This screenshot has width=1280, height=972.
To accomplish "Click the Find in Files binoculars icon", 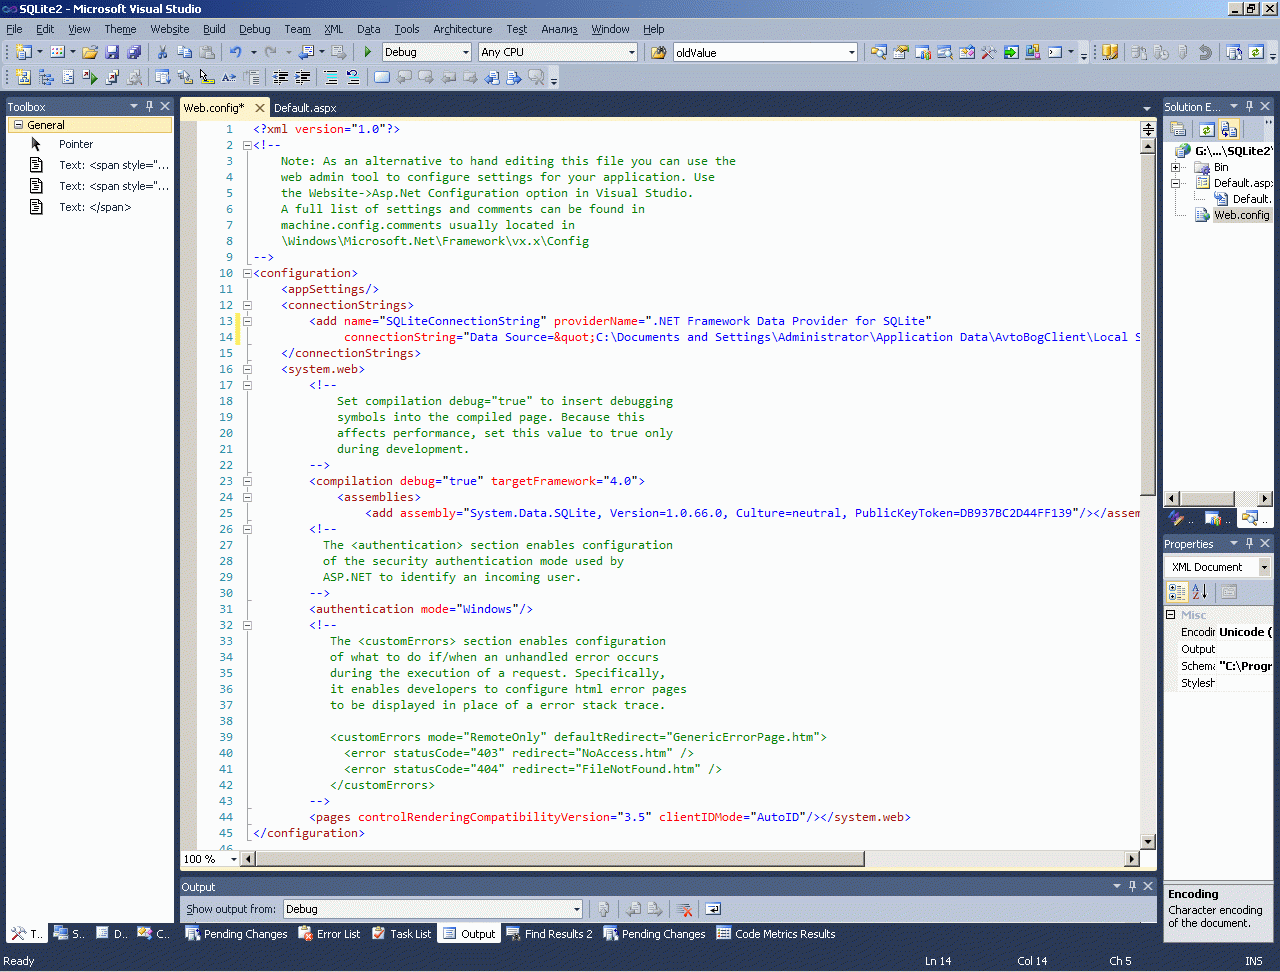I will click(658, 52).
